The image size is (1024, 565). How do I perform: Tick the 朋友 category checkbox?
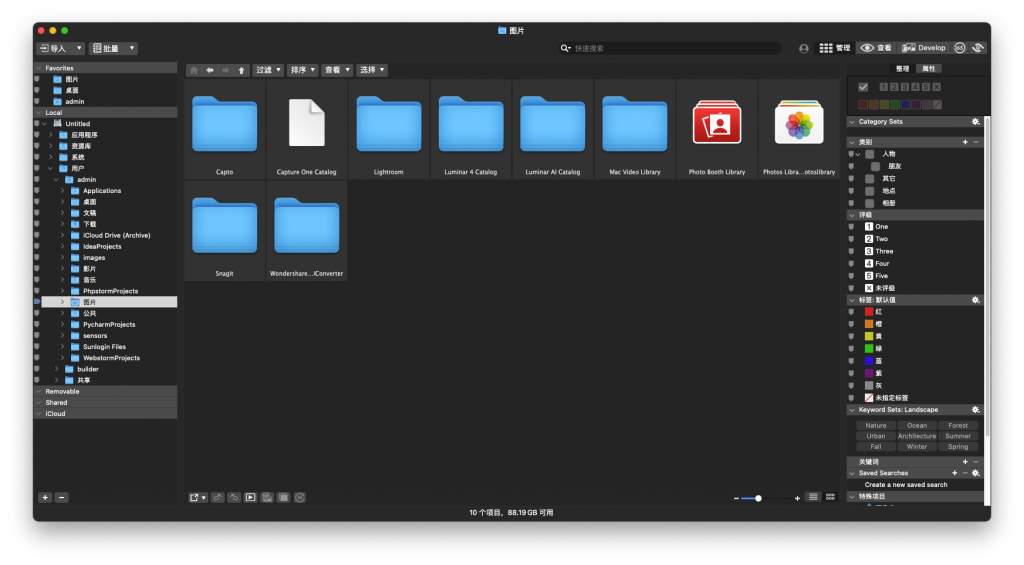coord(876,167)
